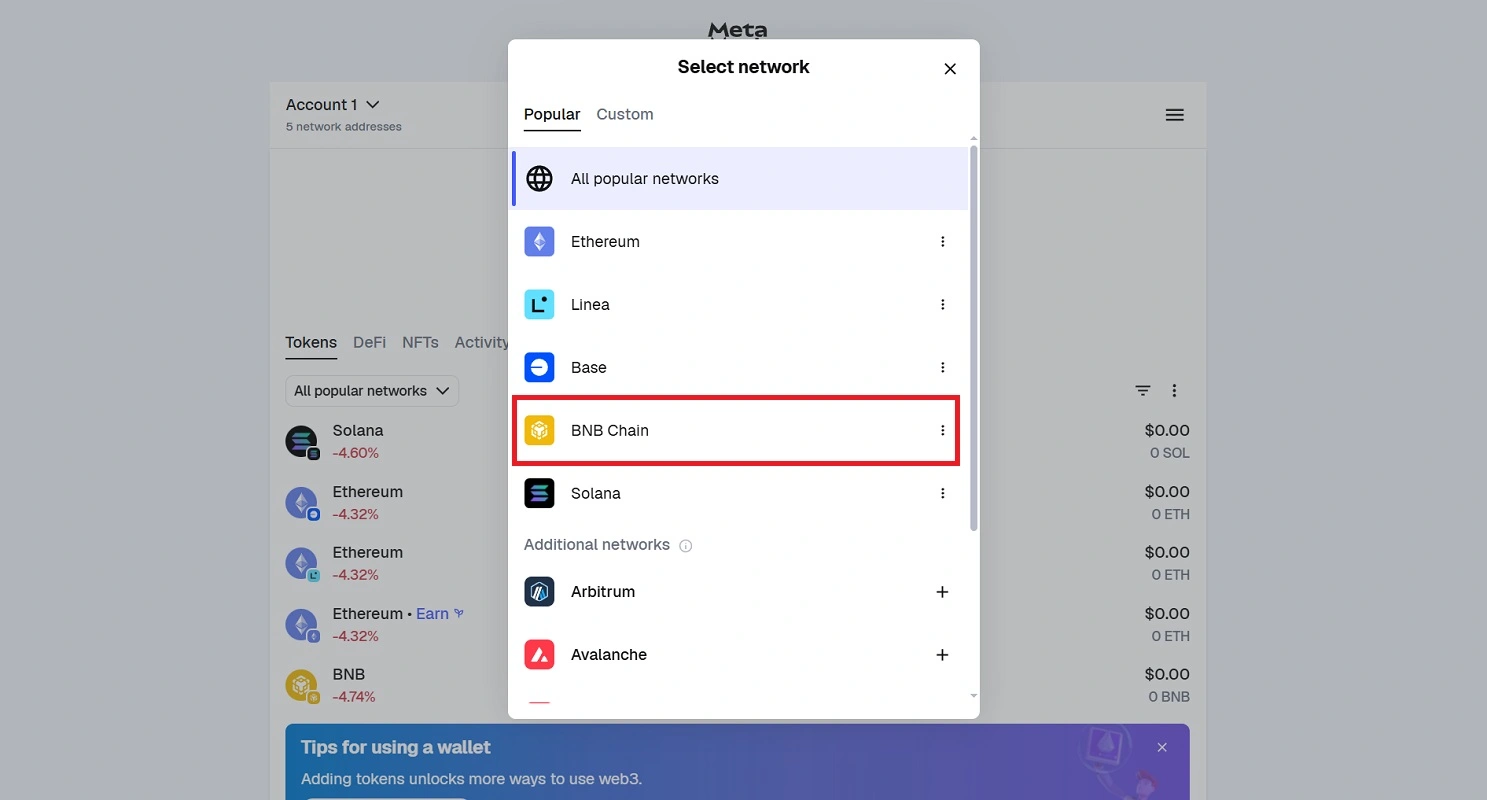Screen dimensions: 1487x800
Task: Click the token filter icon
Action: coord(1143,391)
